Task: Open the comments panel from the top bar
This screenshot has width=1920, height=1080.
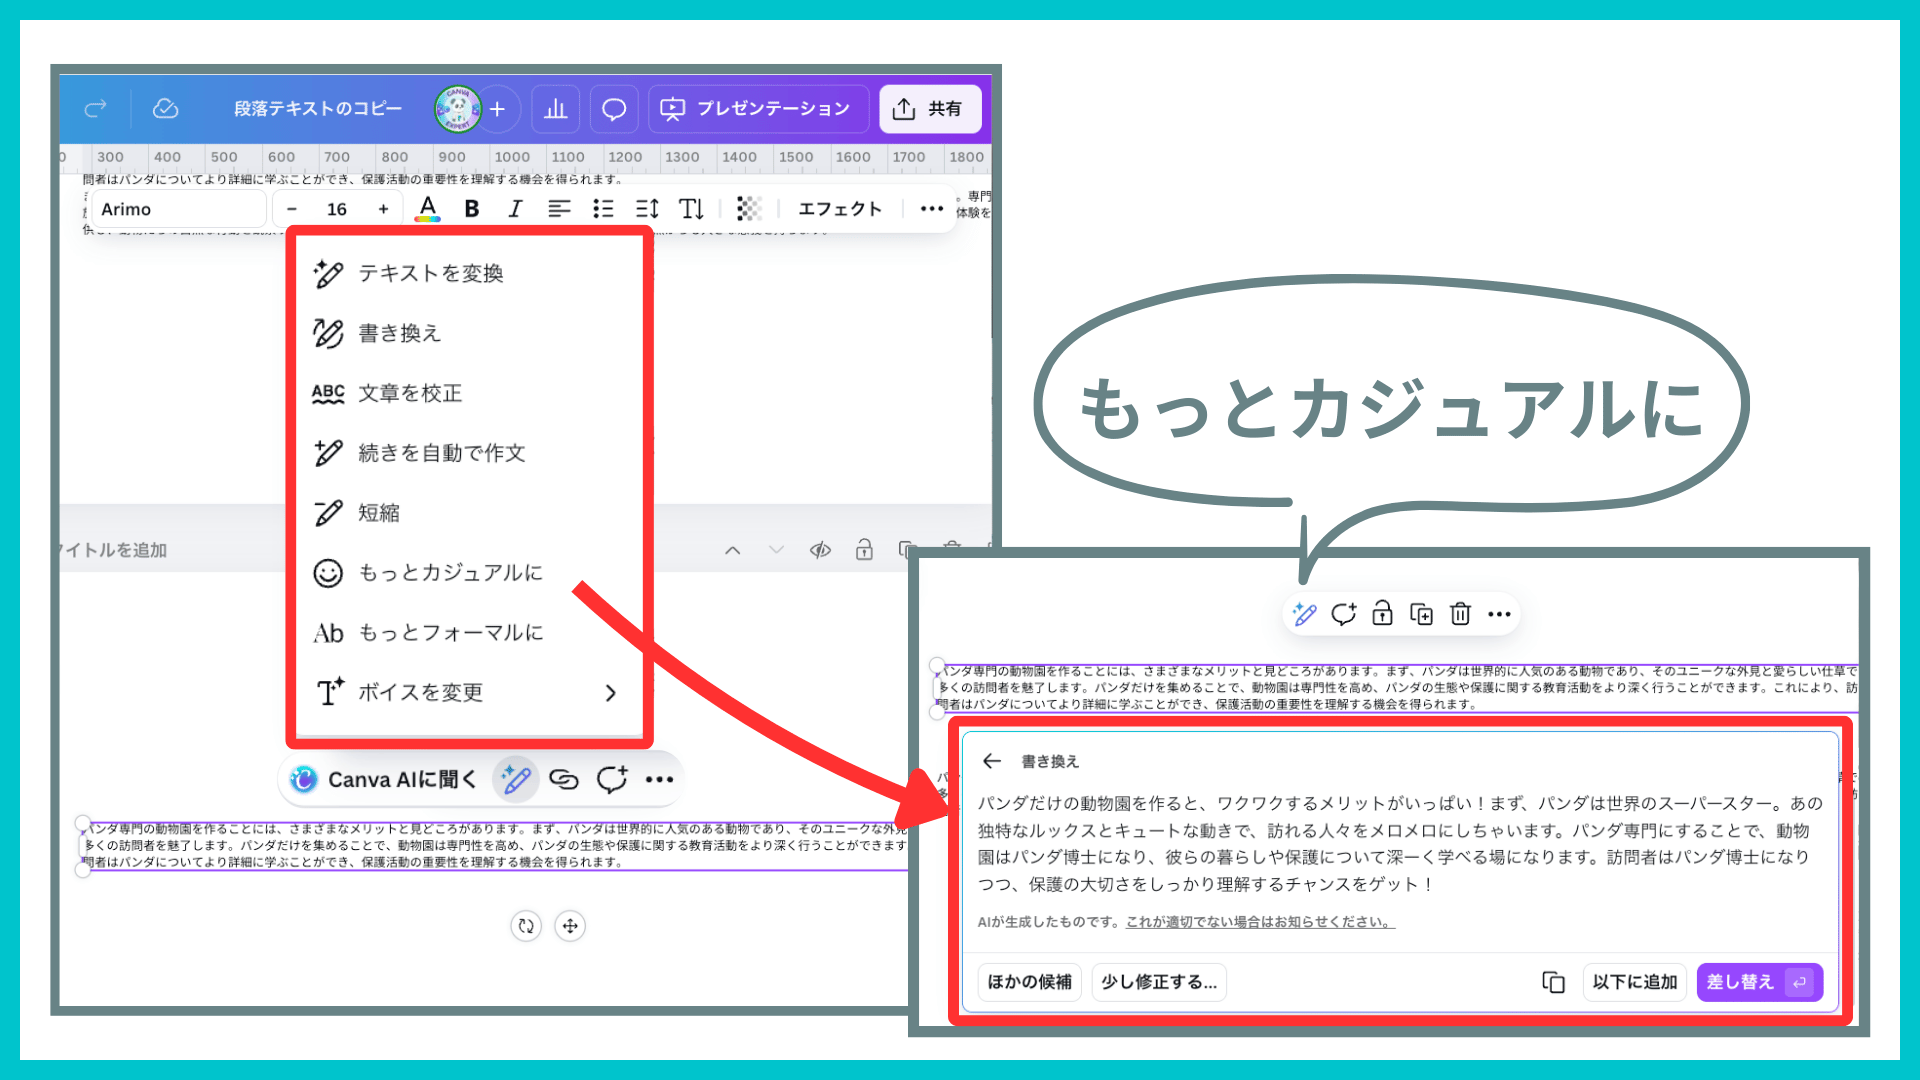Action: 614,109
